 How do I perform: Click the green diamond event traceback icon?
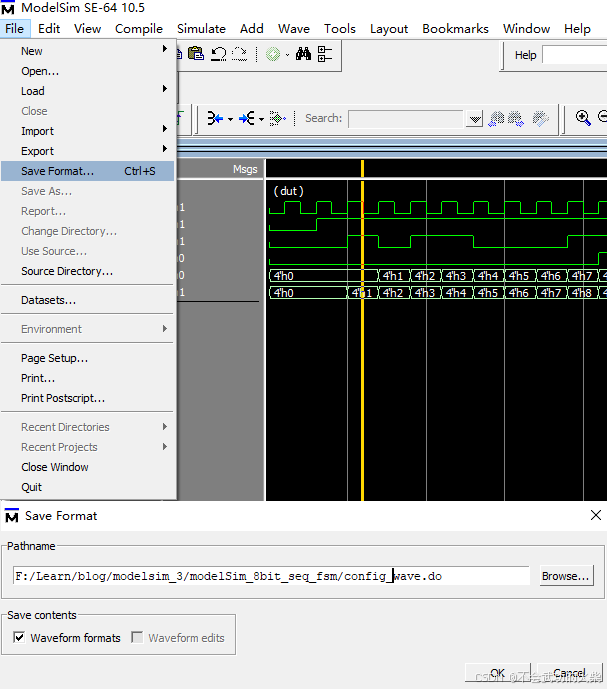click(277, 118)
